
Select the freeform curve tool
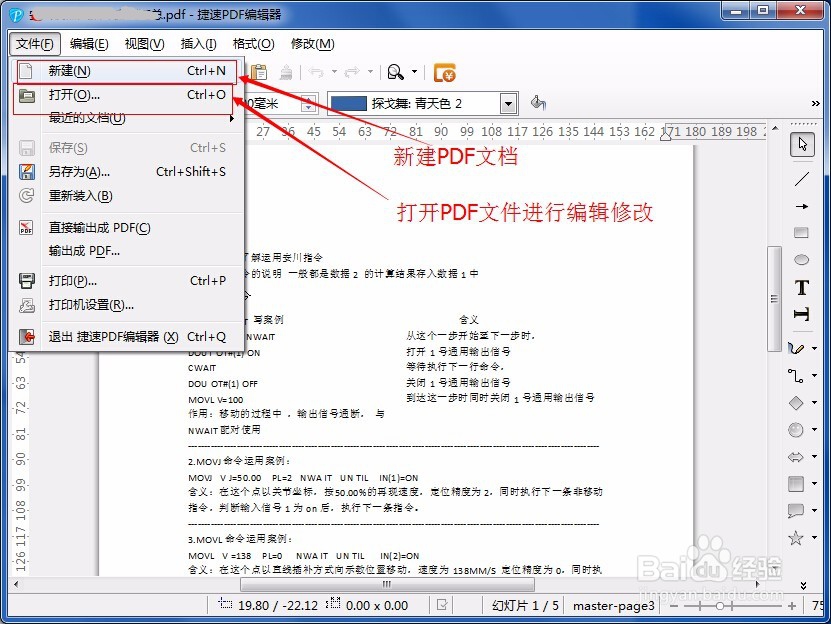[796, 348]
